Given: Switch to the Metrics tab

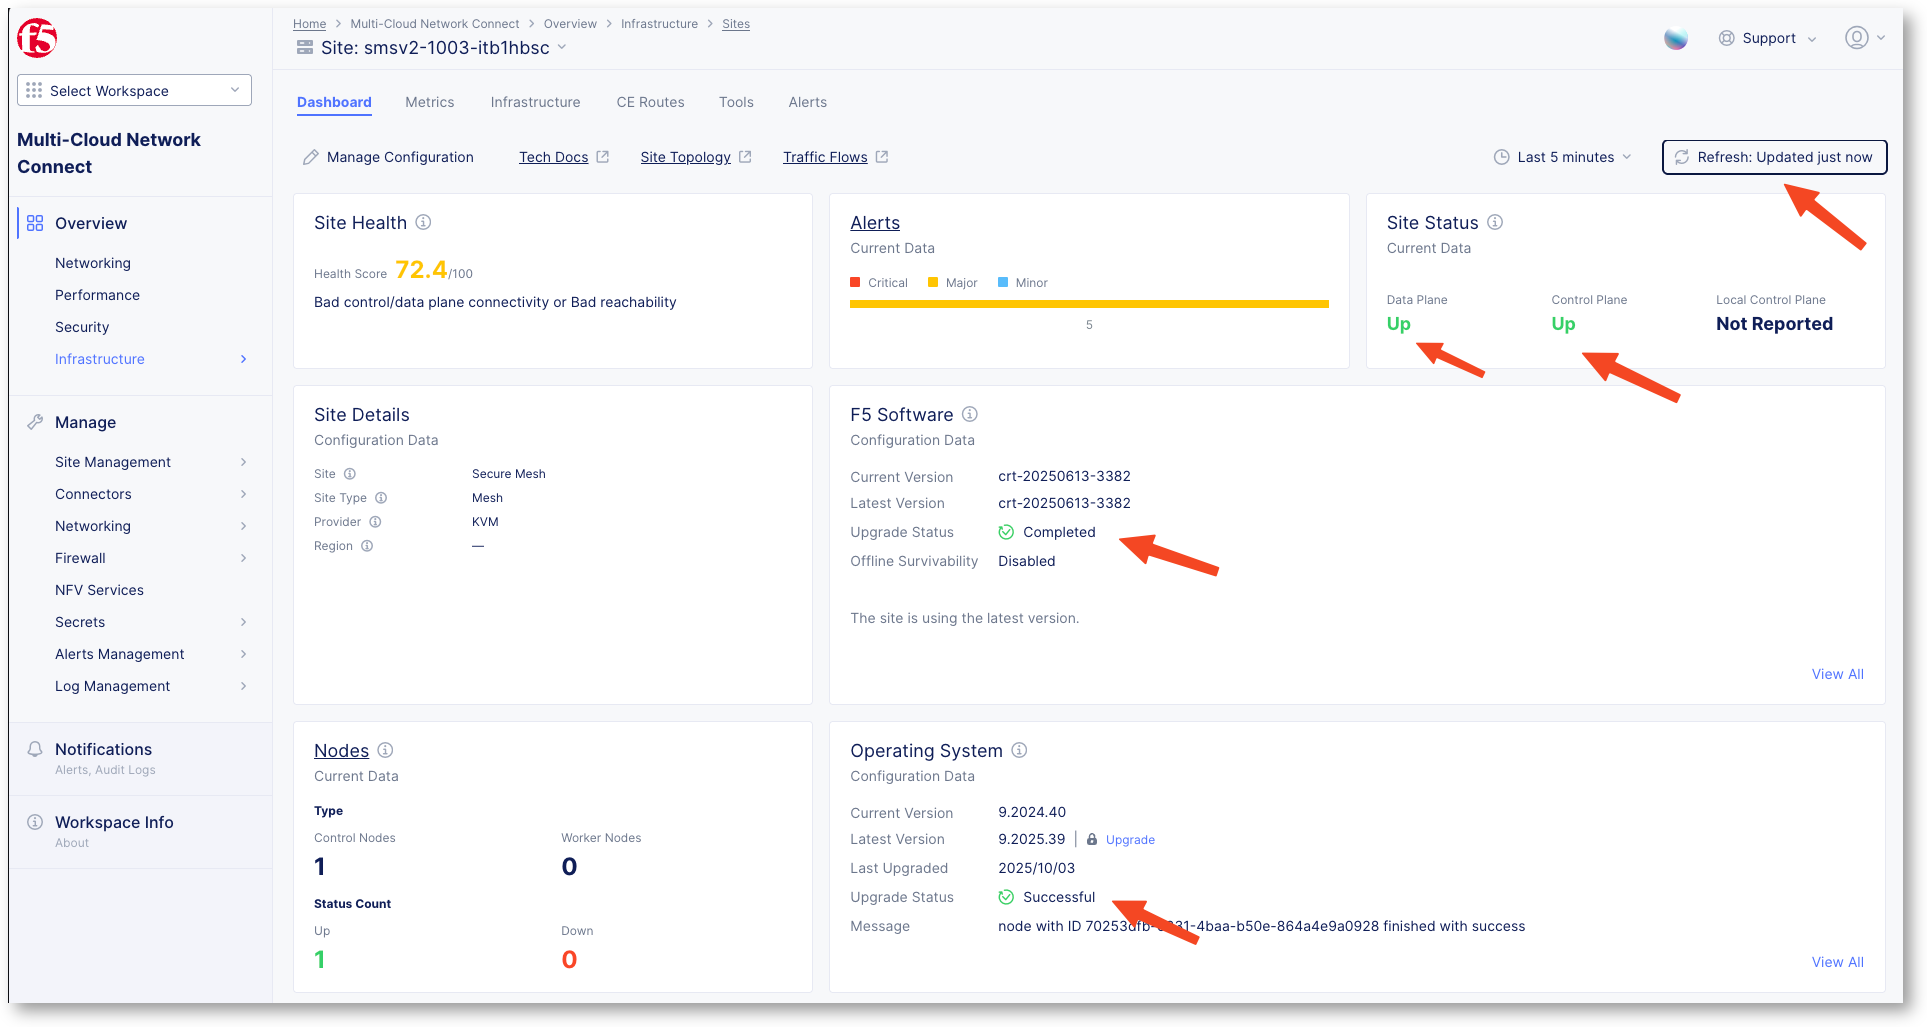Looking at the screenshot, I should (430, 102).
